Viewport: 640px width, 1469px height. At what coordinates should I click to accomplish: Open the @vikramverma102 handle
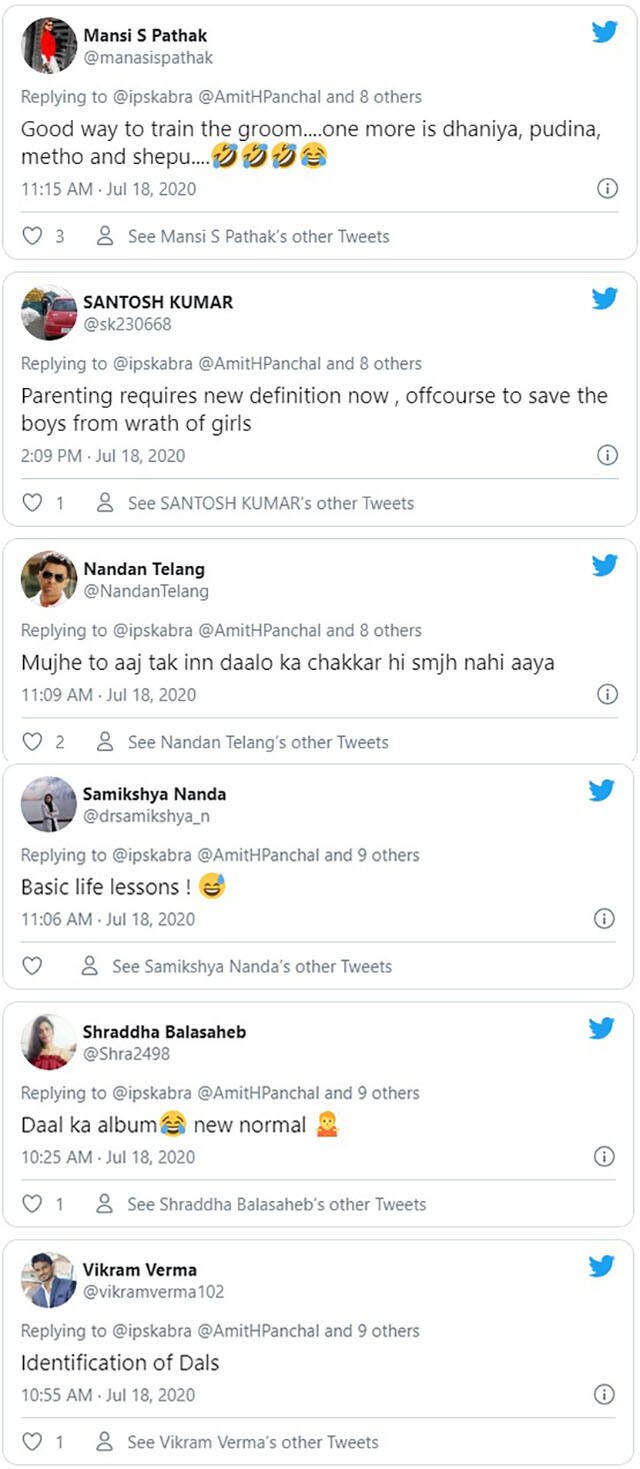(x=153, y=1291)
